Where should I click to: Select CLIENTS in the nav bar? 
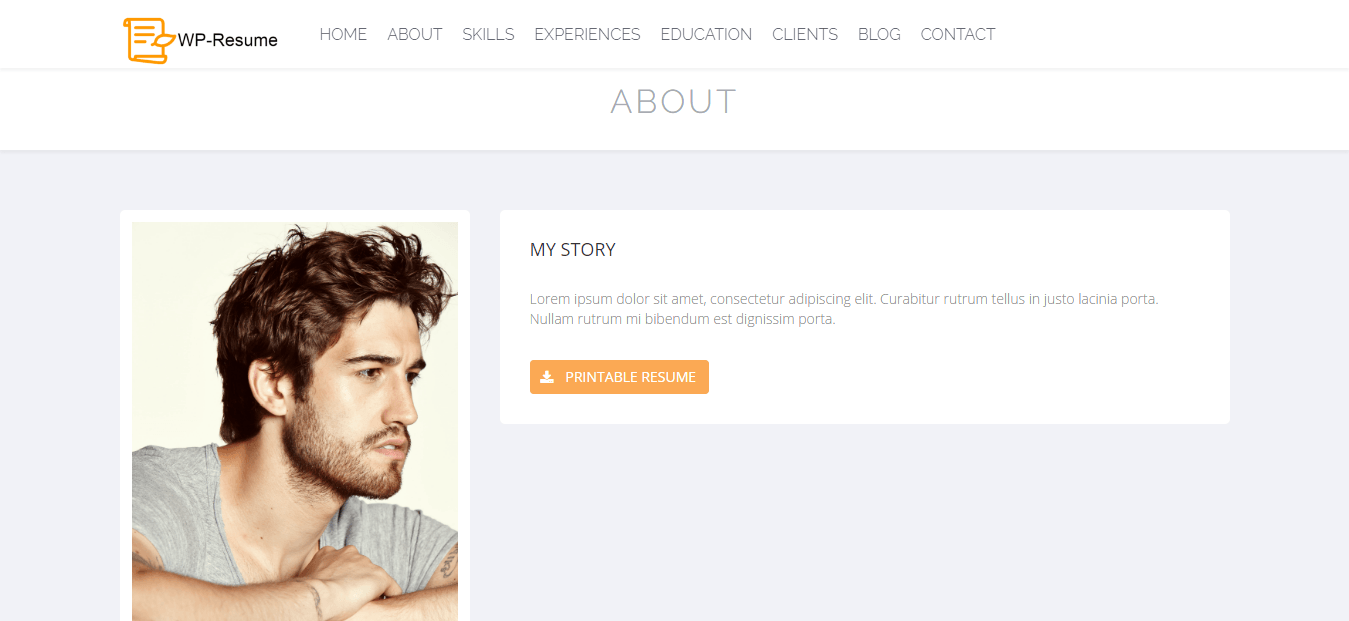click(805, 34)
